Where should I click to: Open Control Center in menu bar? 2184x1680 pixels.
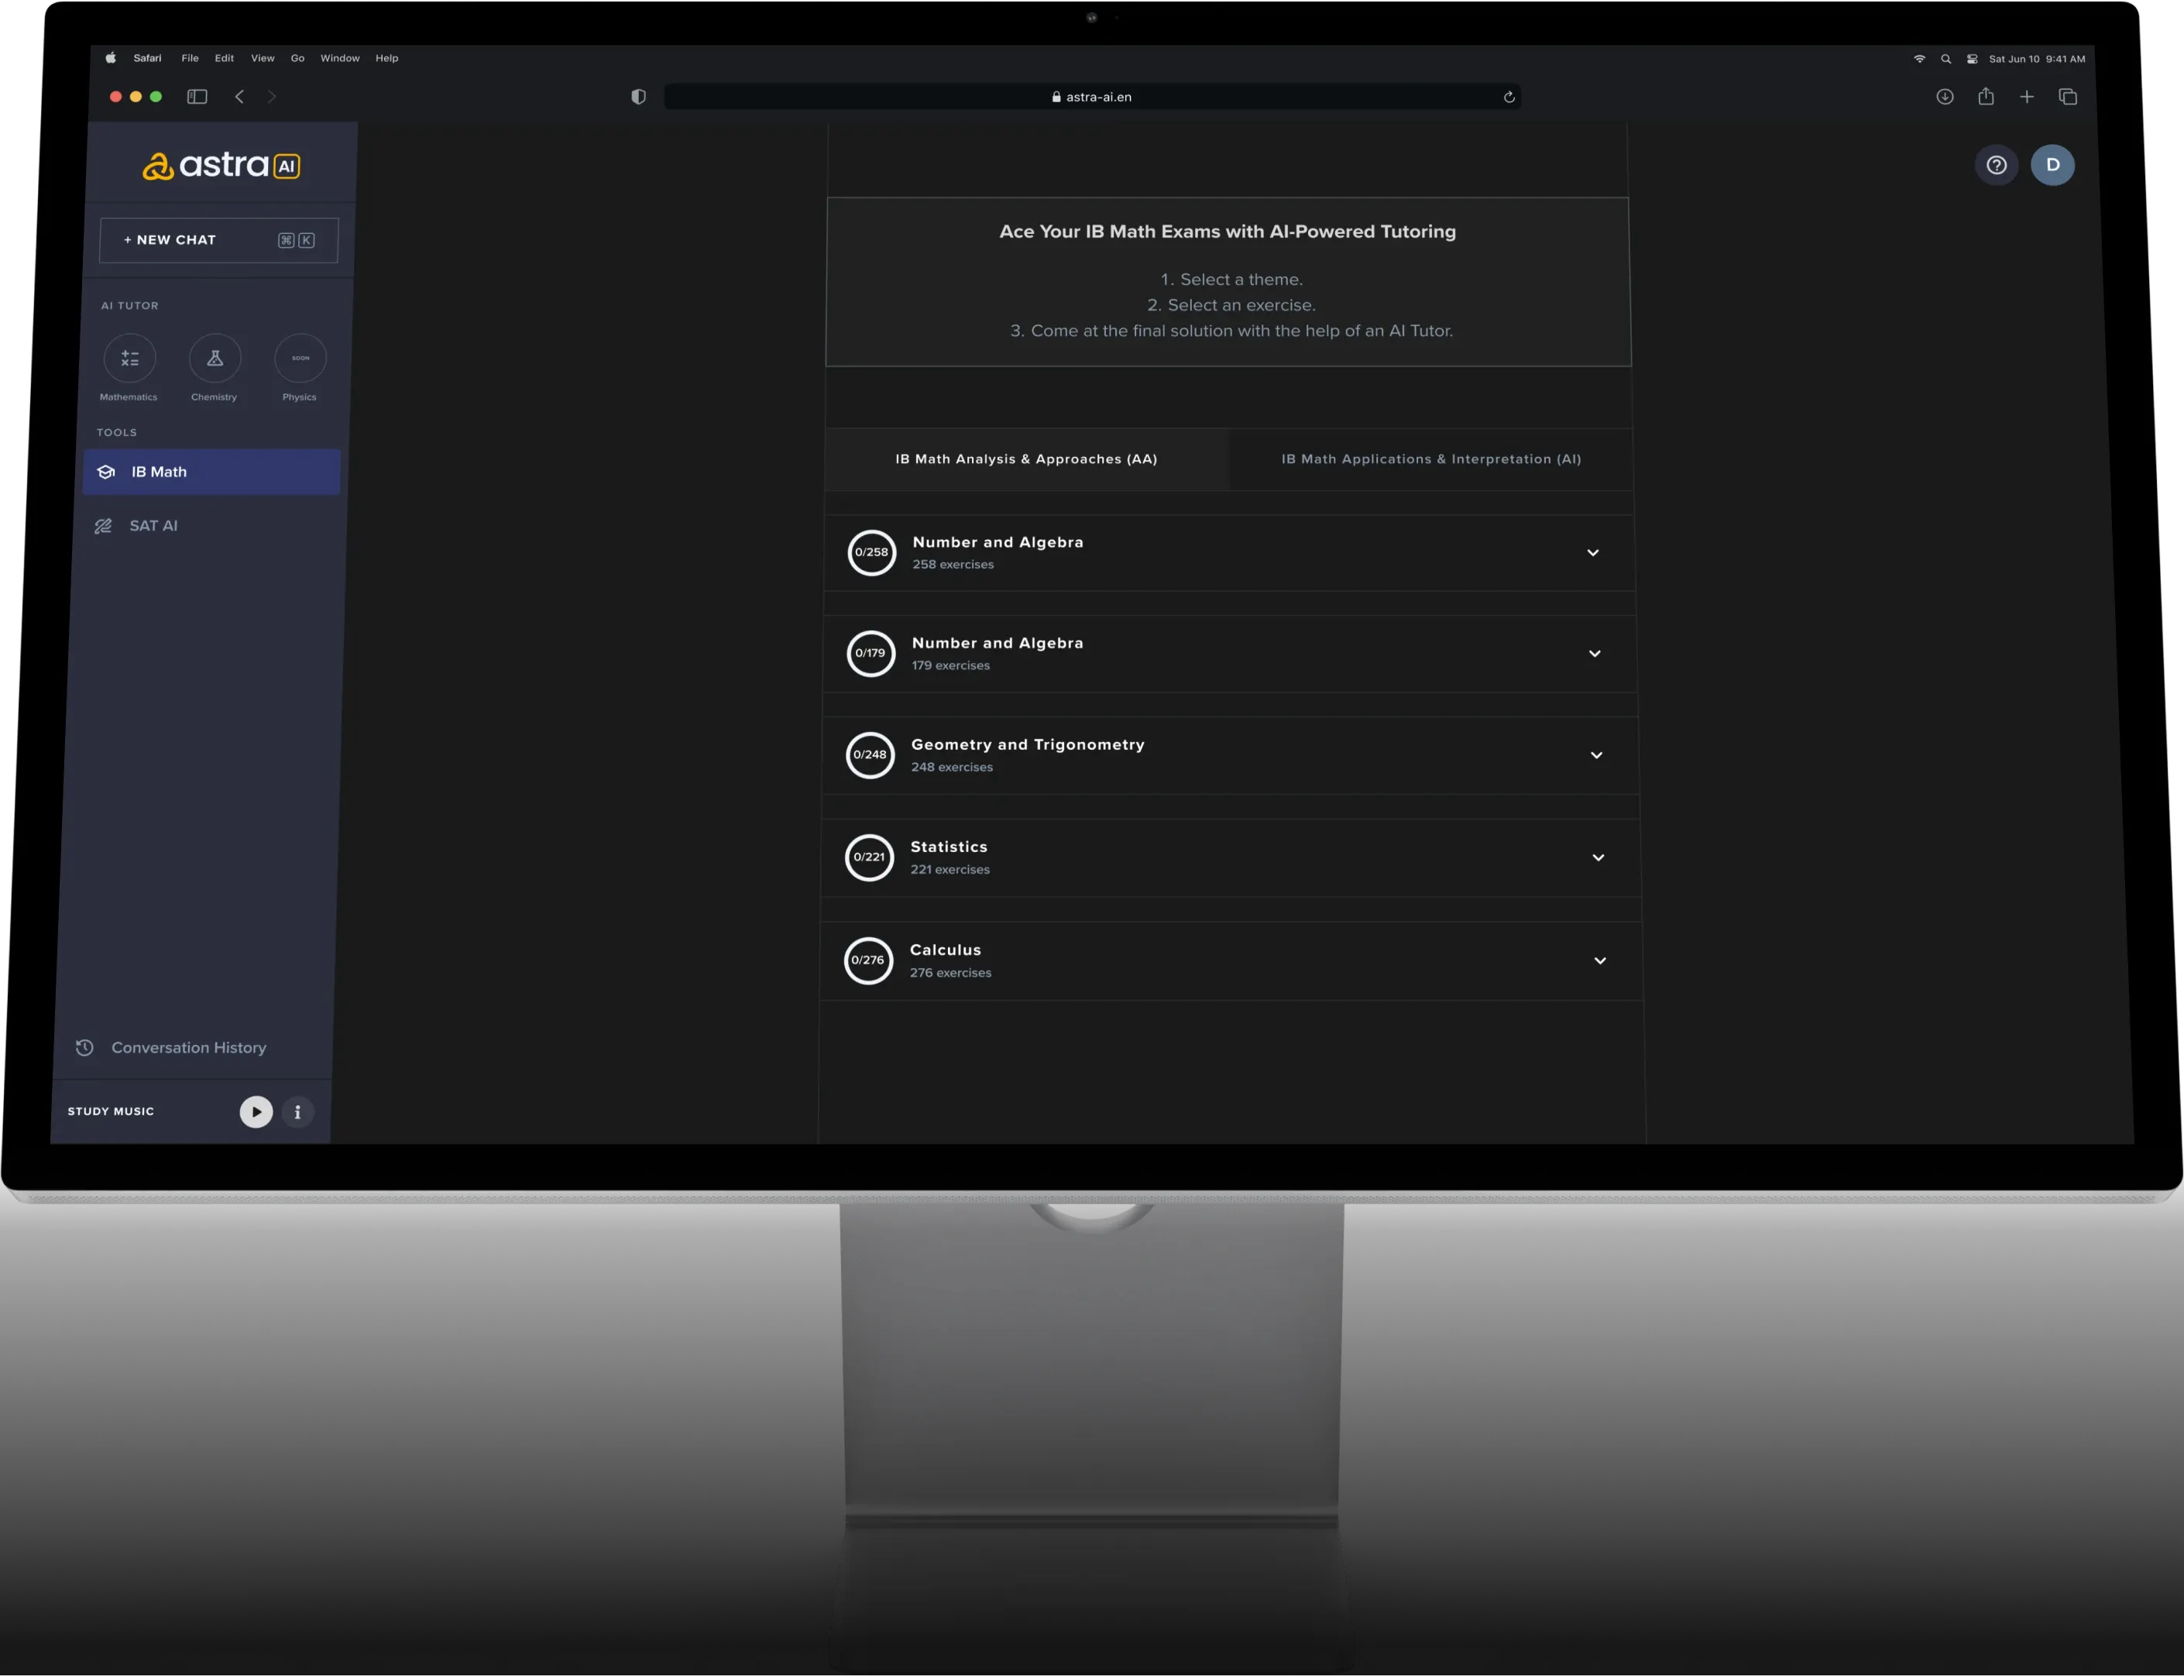(x=1972, y=59)
